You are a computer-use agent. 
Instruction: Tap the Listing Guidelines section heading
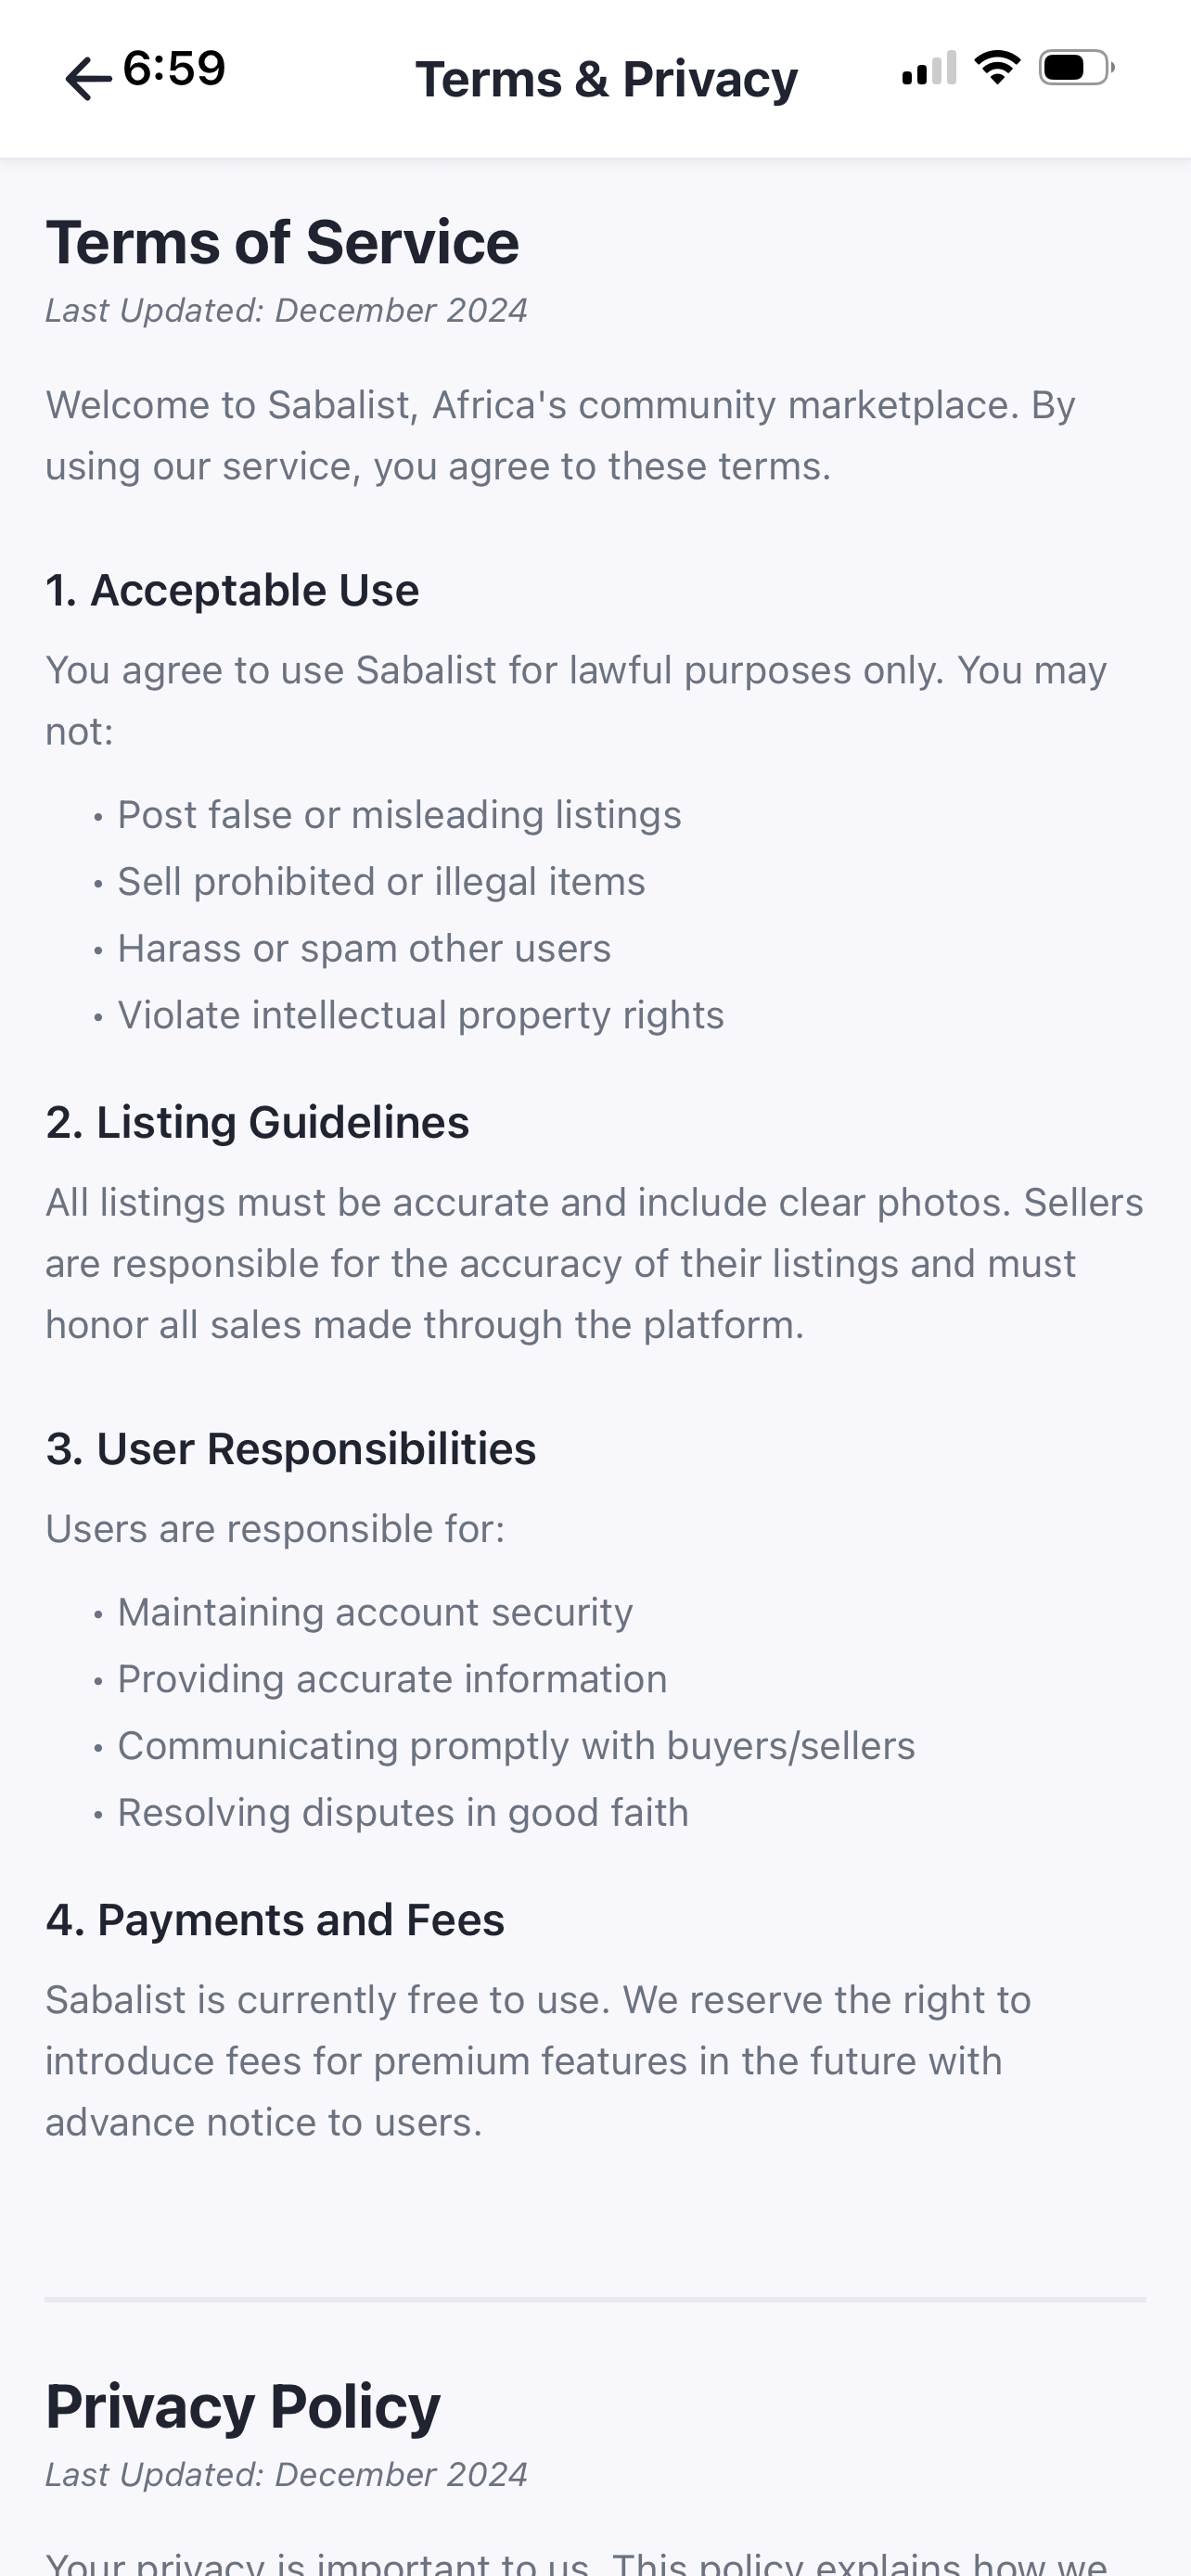257,1122
